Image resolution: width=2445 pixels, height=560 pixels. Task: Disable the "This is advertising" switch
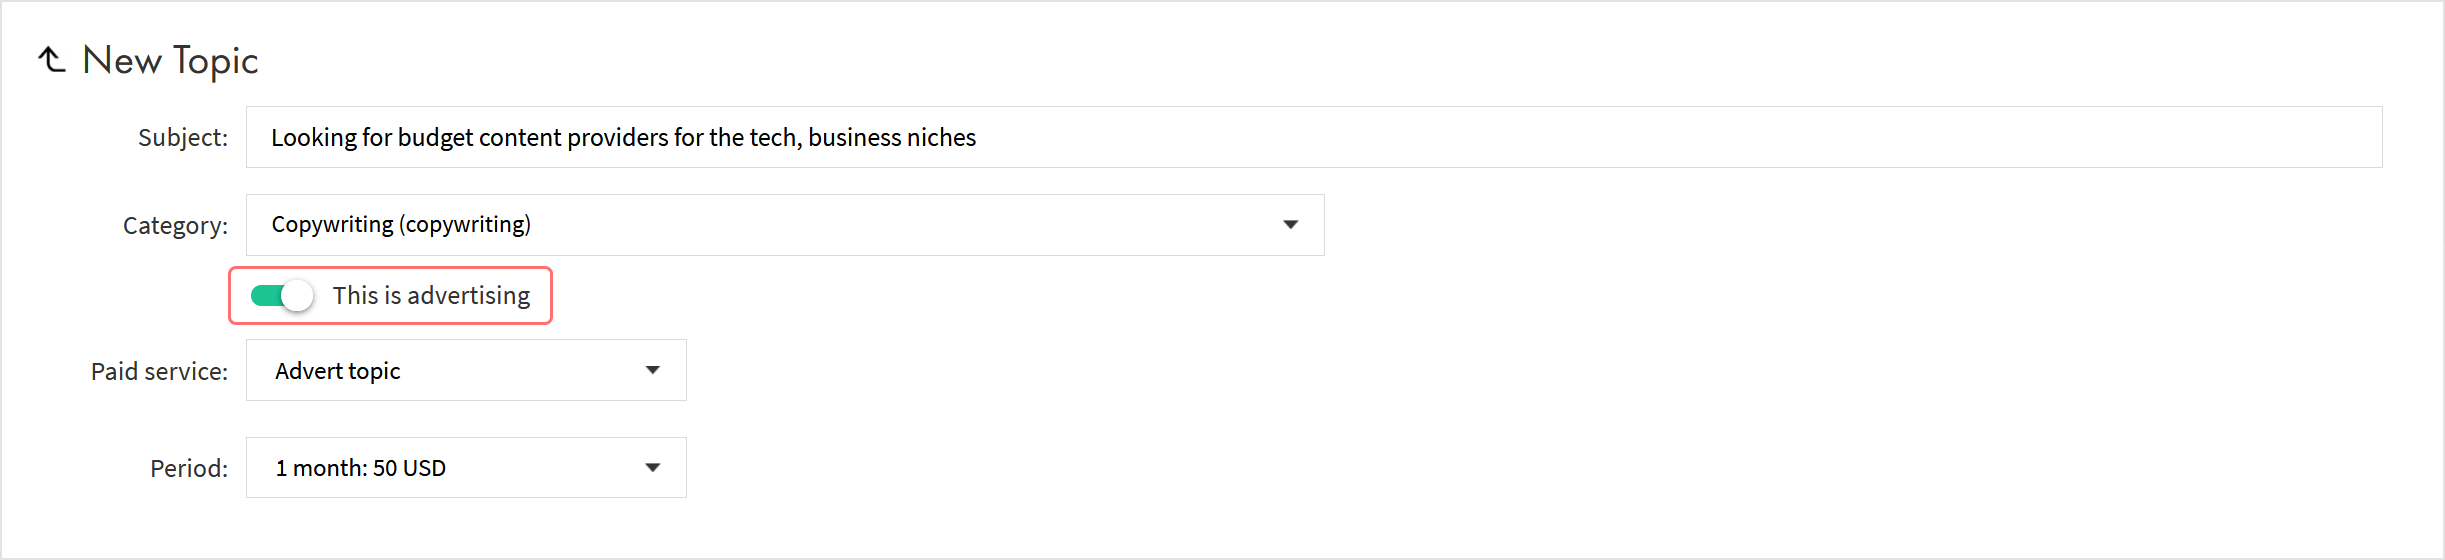coord(282,296)
